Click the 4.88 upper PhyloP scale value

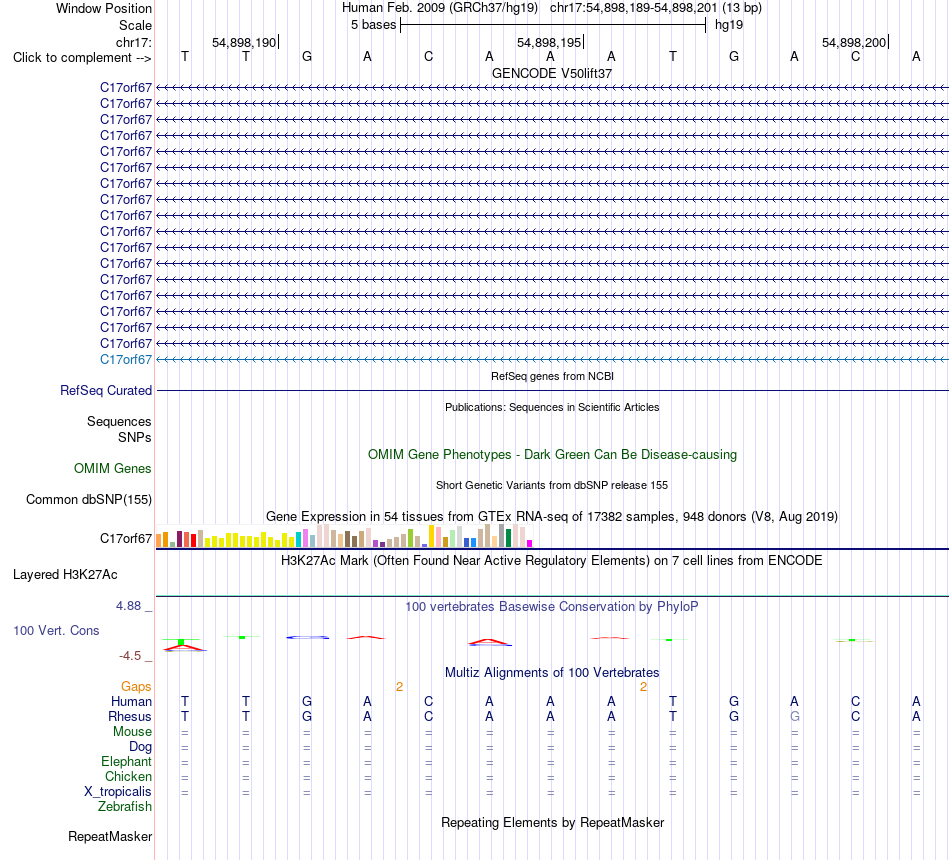(x=128, y=606)
